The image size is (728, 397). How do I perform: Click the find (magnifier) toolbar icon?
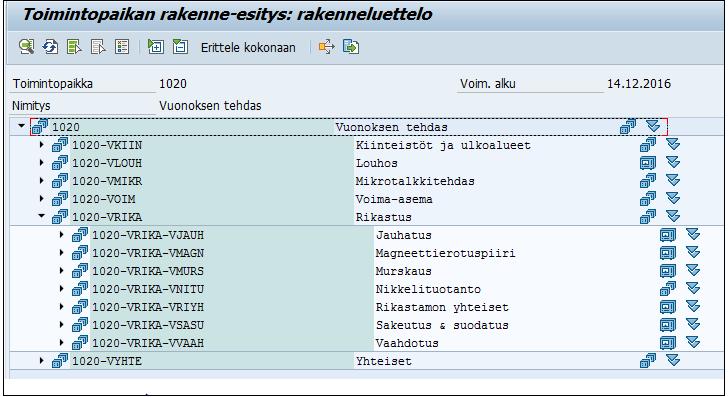point(26,47)
